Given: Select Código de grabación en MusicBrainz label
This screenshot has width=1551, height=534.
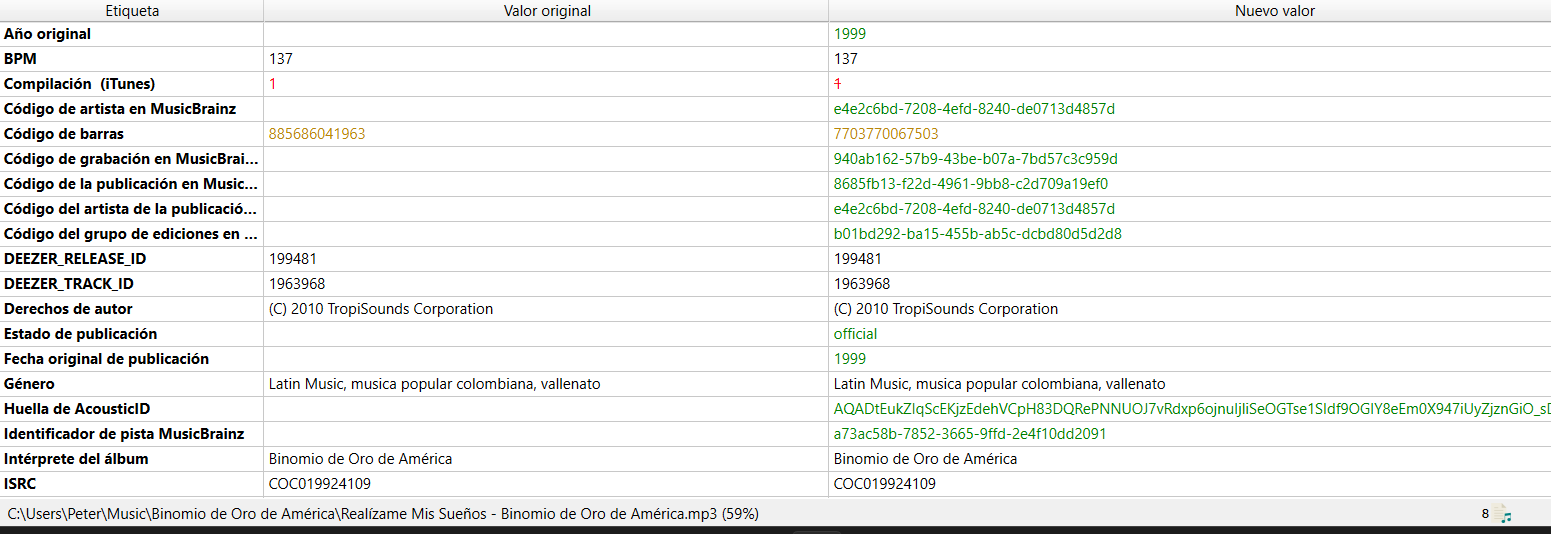Looking at the screenshot, I should 131,159.
